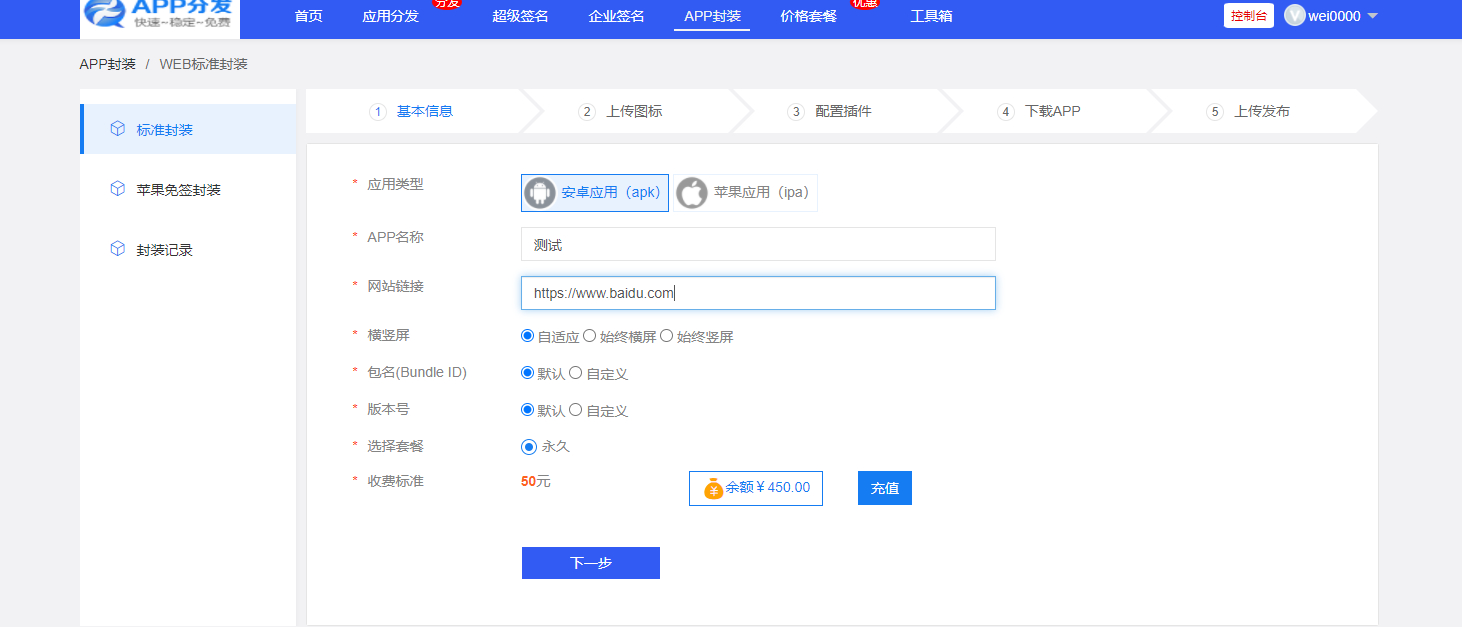1462x627 pixels.
Task: Switch to the 配置插件 step tab
Action: pyautogui.click(x=843, y=111)
